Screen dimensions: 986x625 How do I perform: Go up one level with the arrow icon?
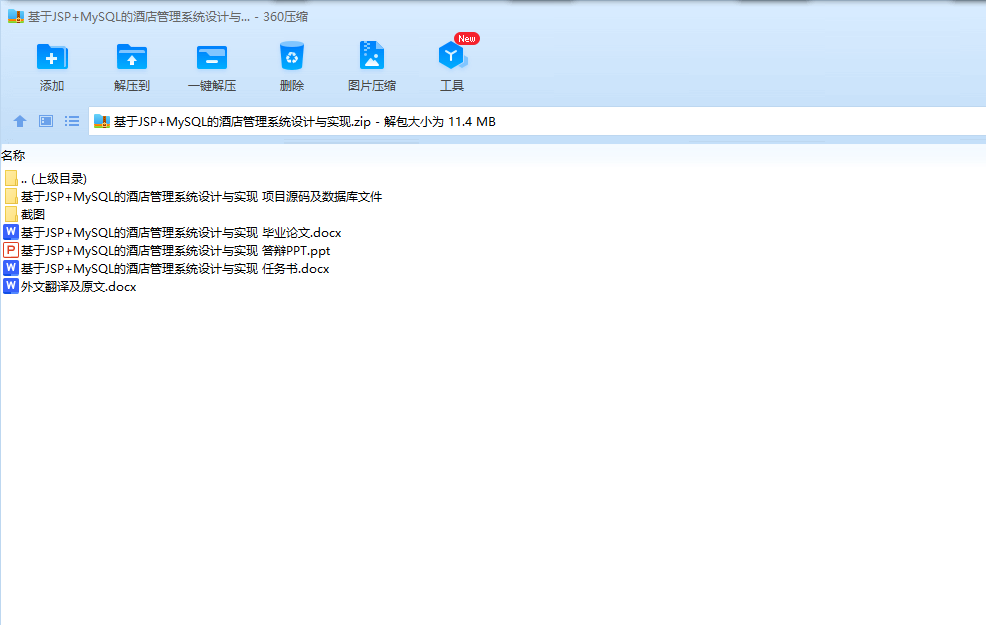click(x=20, y=121)
